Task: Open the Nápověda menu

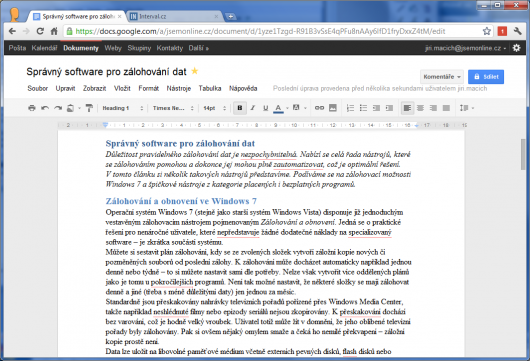Action: (x=243, y=88)
